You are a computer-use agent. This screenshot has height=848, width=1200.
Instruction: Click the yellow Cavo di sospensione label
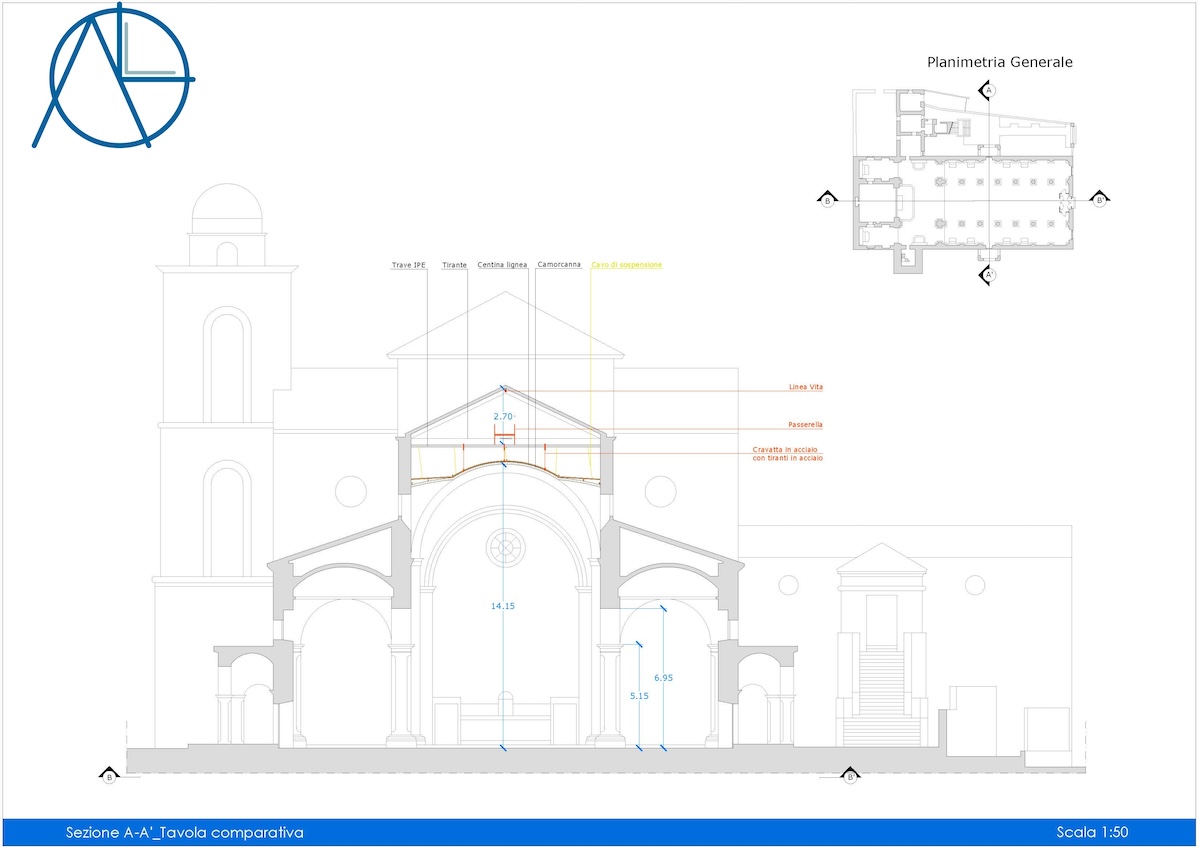pos(626,265)
